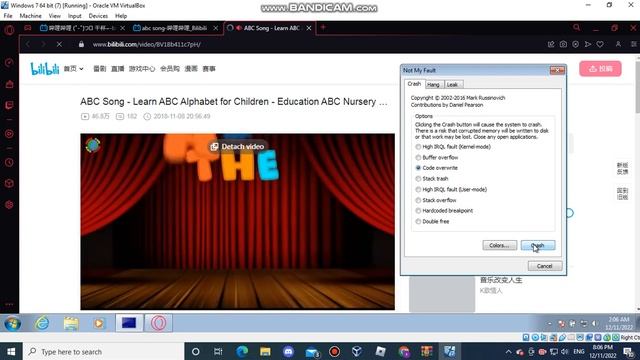Image resolution: width=640 pixels, height=360 pixels.
Task: Click 会员购 navigation link
Action: [x=170, y=69]
